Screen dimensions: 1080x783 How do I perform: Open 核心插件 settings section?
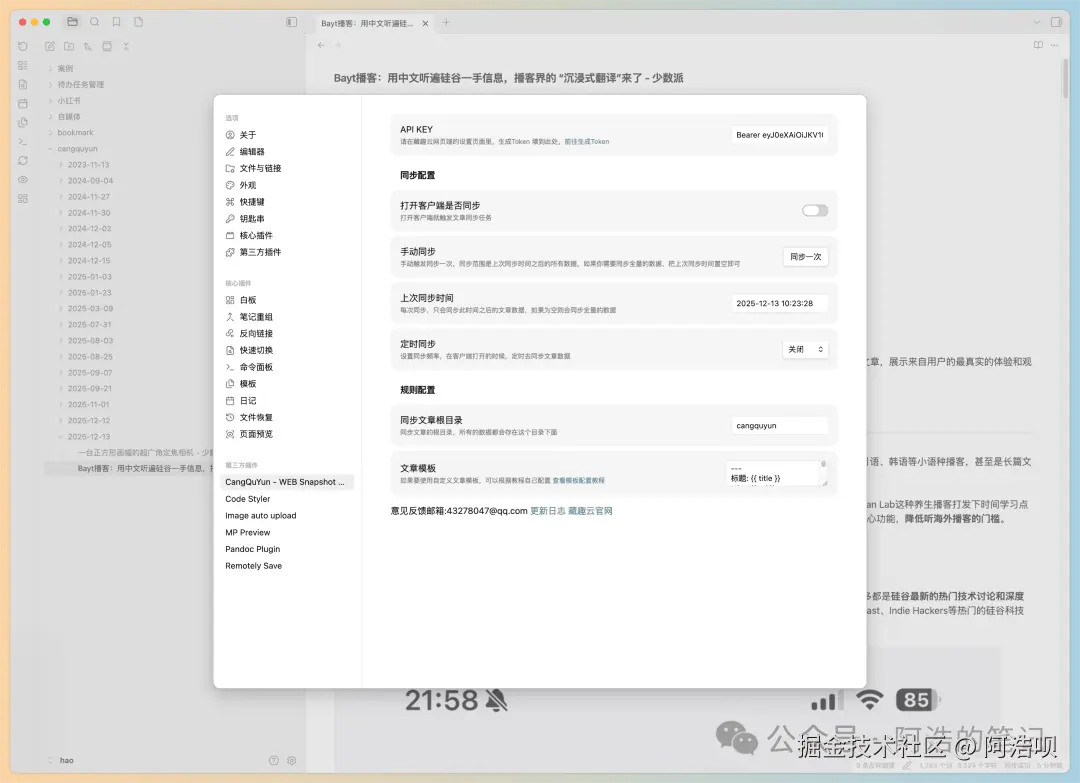coord(256,236)
